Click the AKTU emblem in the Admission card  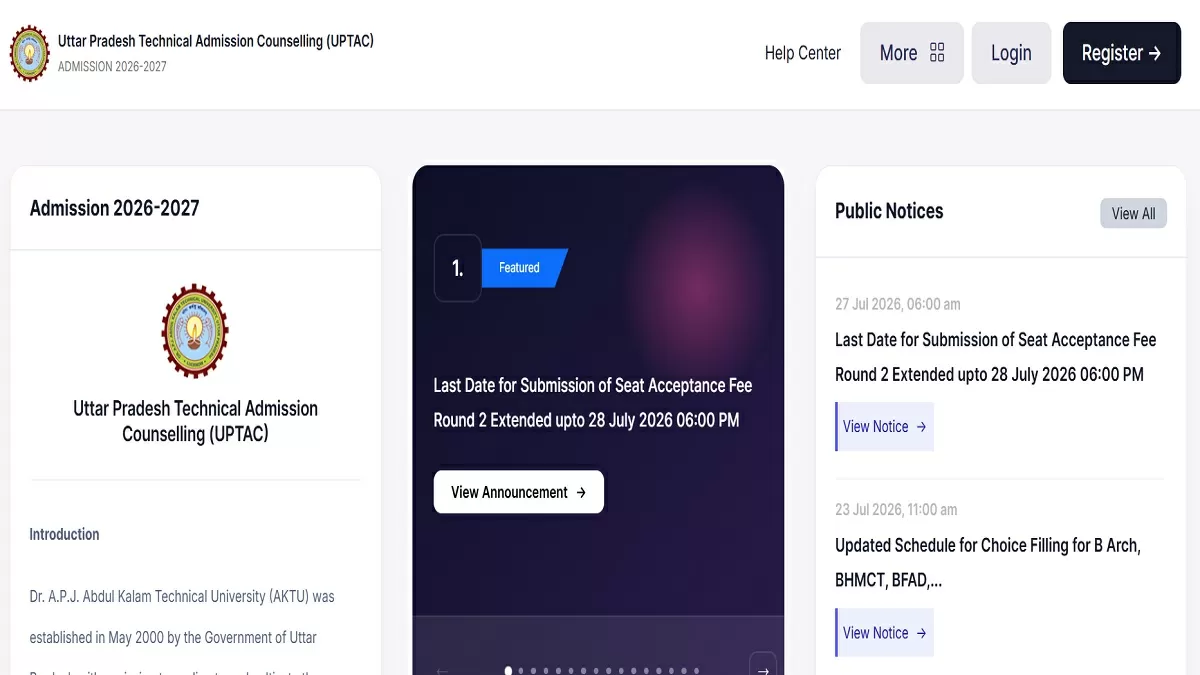[195, 331]
